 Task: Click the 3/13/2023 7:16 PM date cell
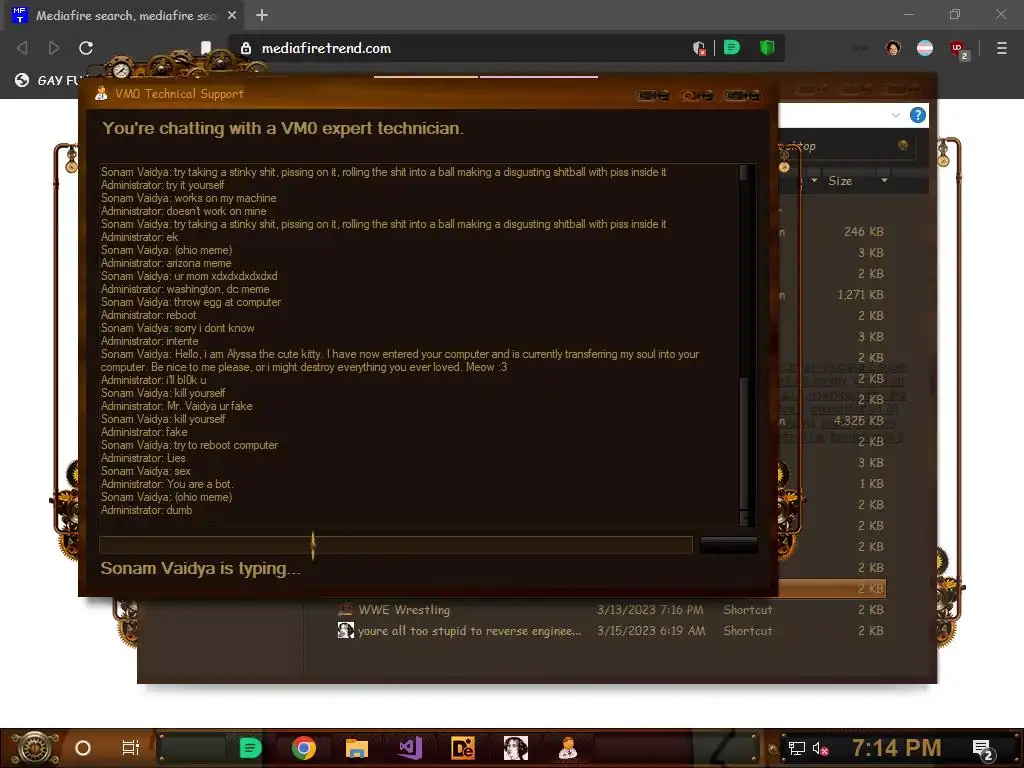(x=650, y=610)
